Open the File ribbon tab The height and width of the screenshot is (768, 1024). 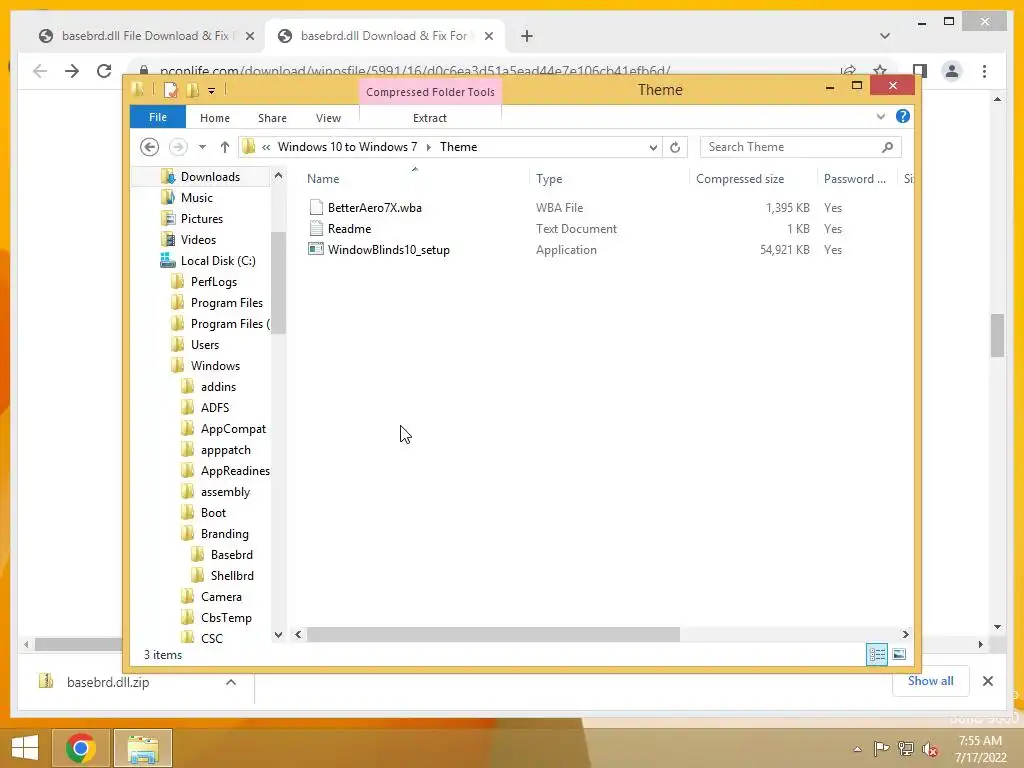157,118
